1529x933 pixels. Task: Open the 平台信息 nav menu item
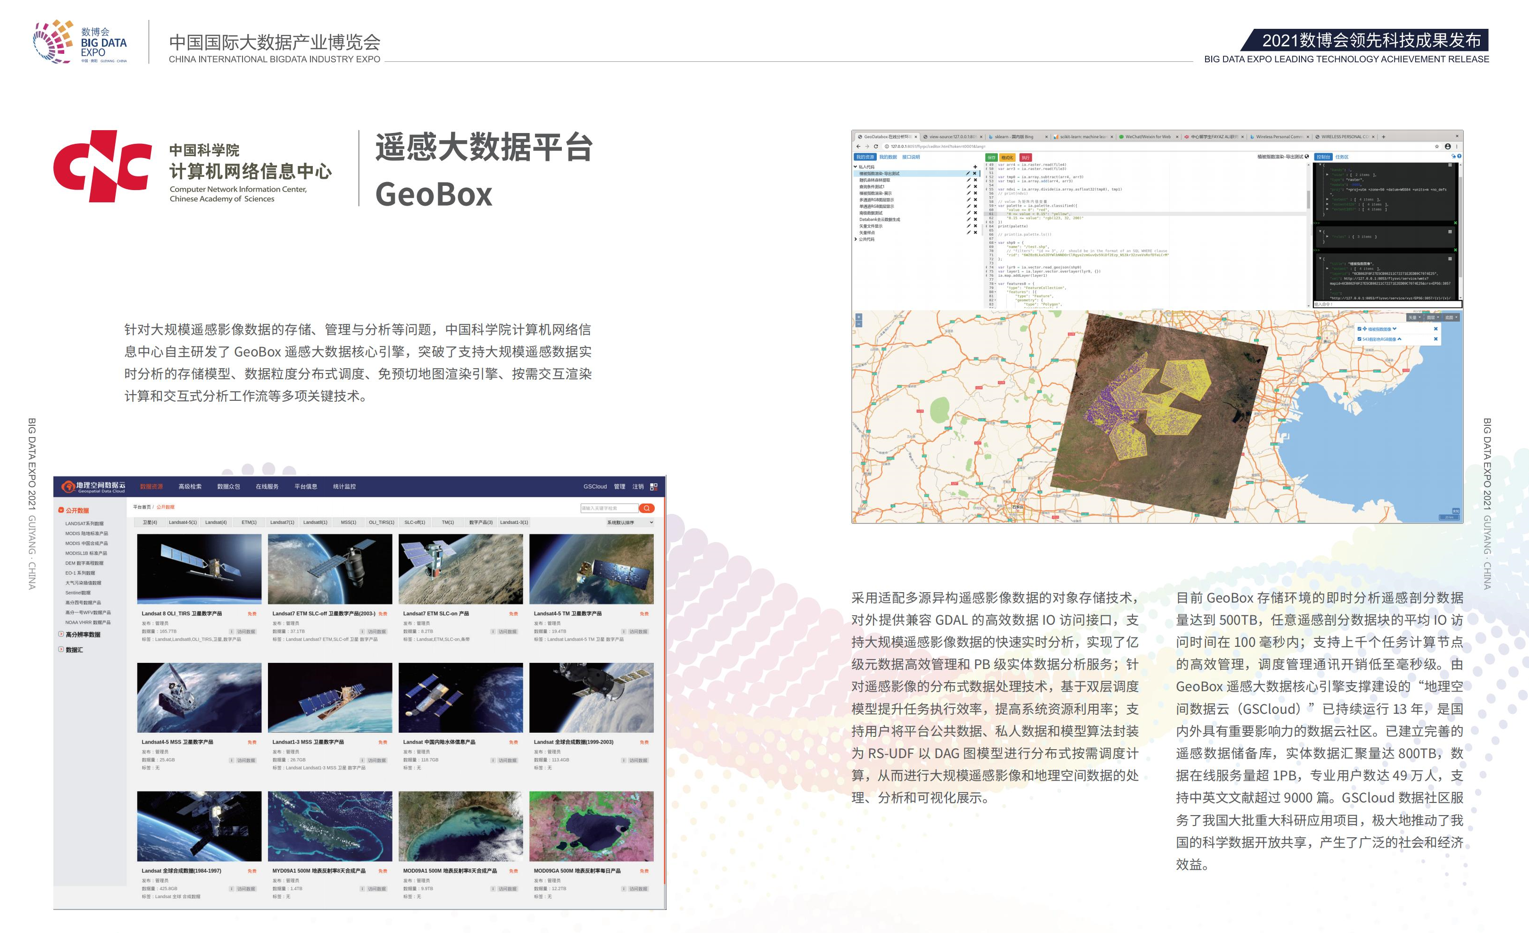pyautogui.click(x=306, y=487)
